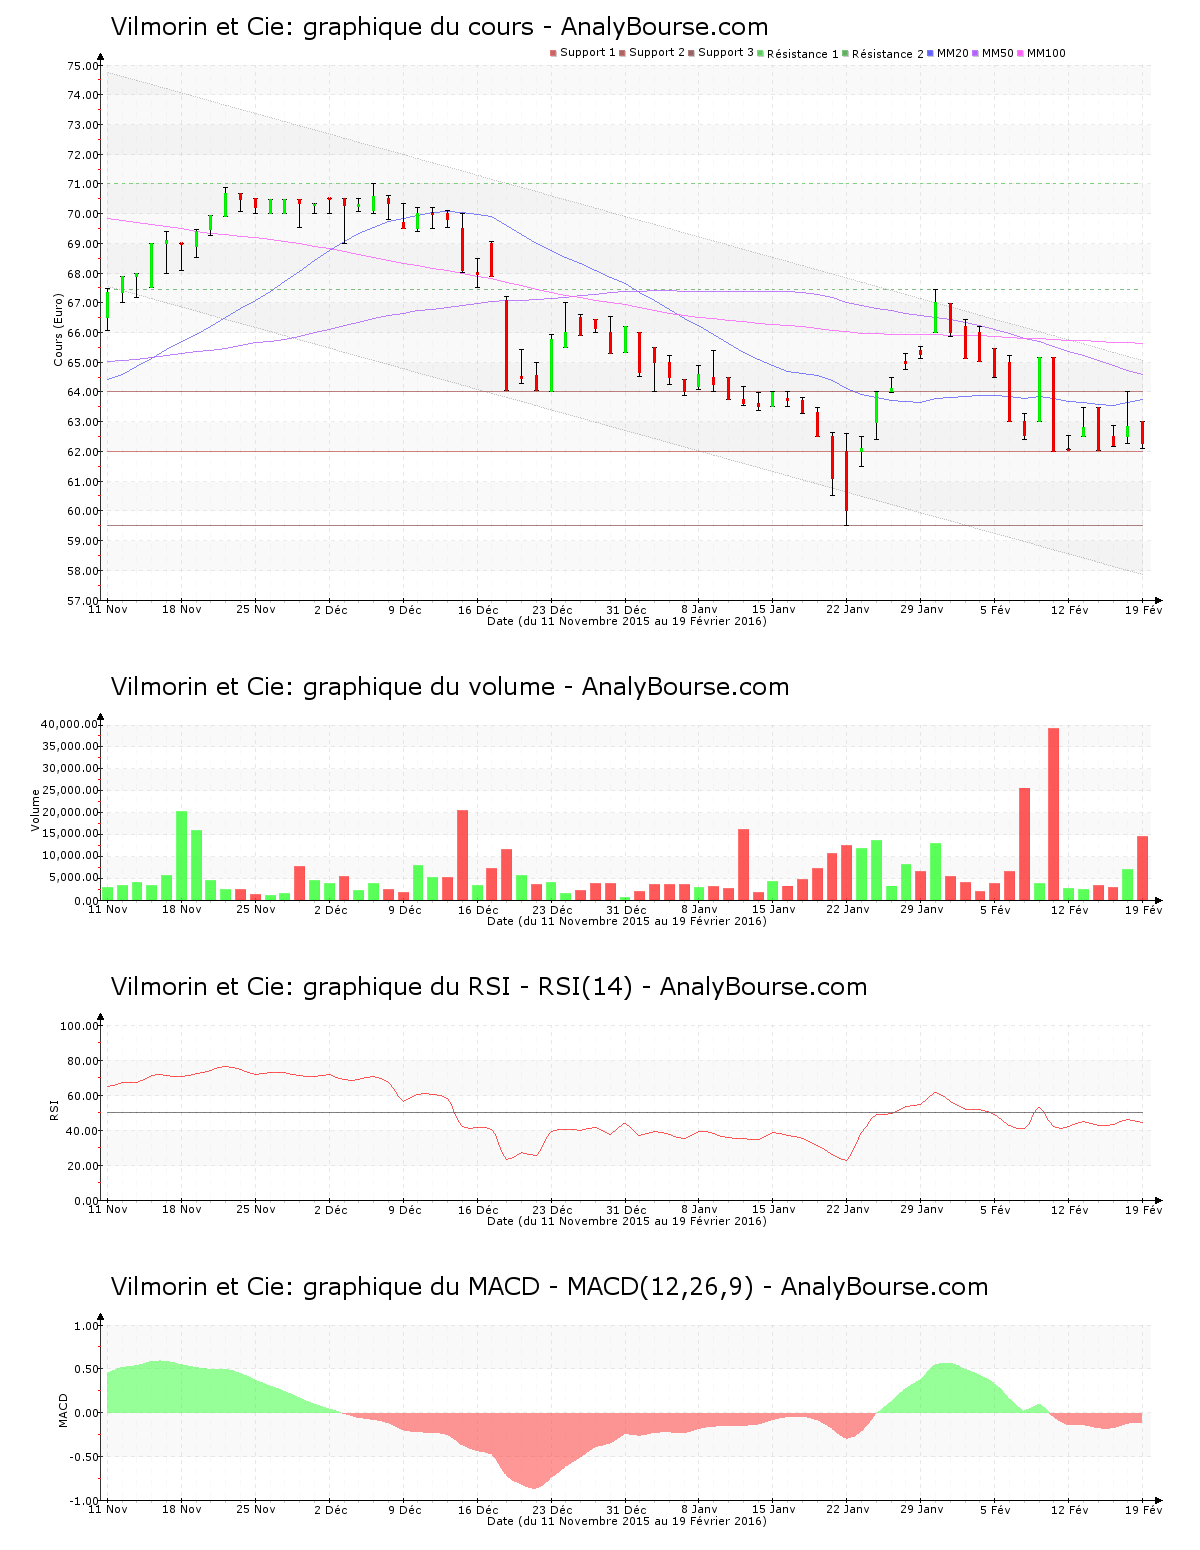Image resolution: width=1200 pixels, height=1550 pixels.
Task: Select the Support 2 legend label
Action: (657, 53)
